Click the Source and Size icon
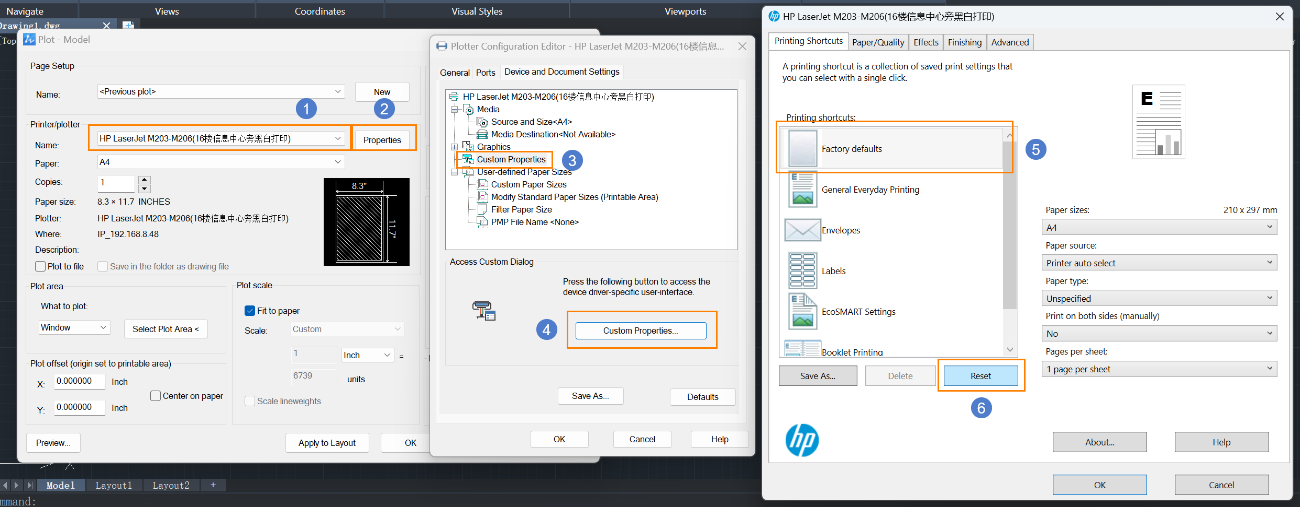1300x507 pixels. [x=483, y=121]
